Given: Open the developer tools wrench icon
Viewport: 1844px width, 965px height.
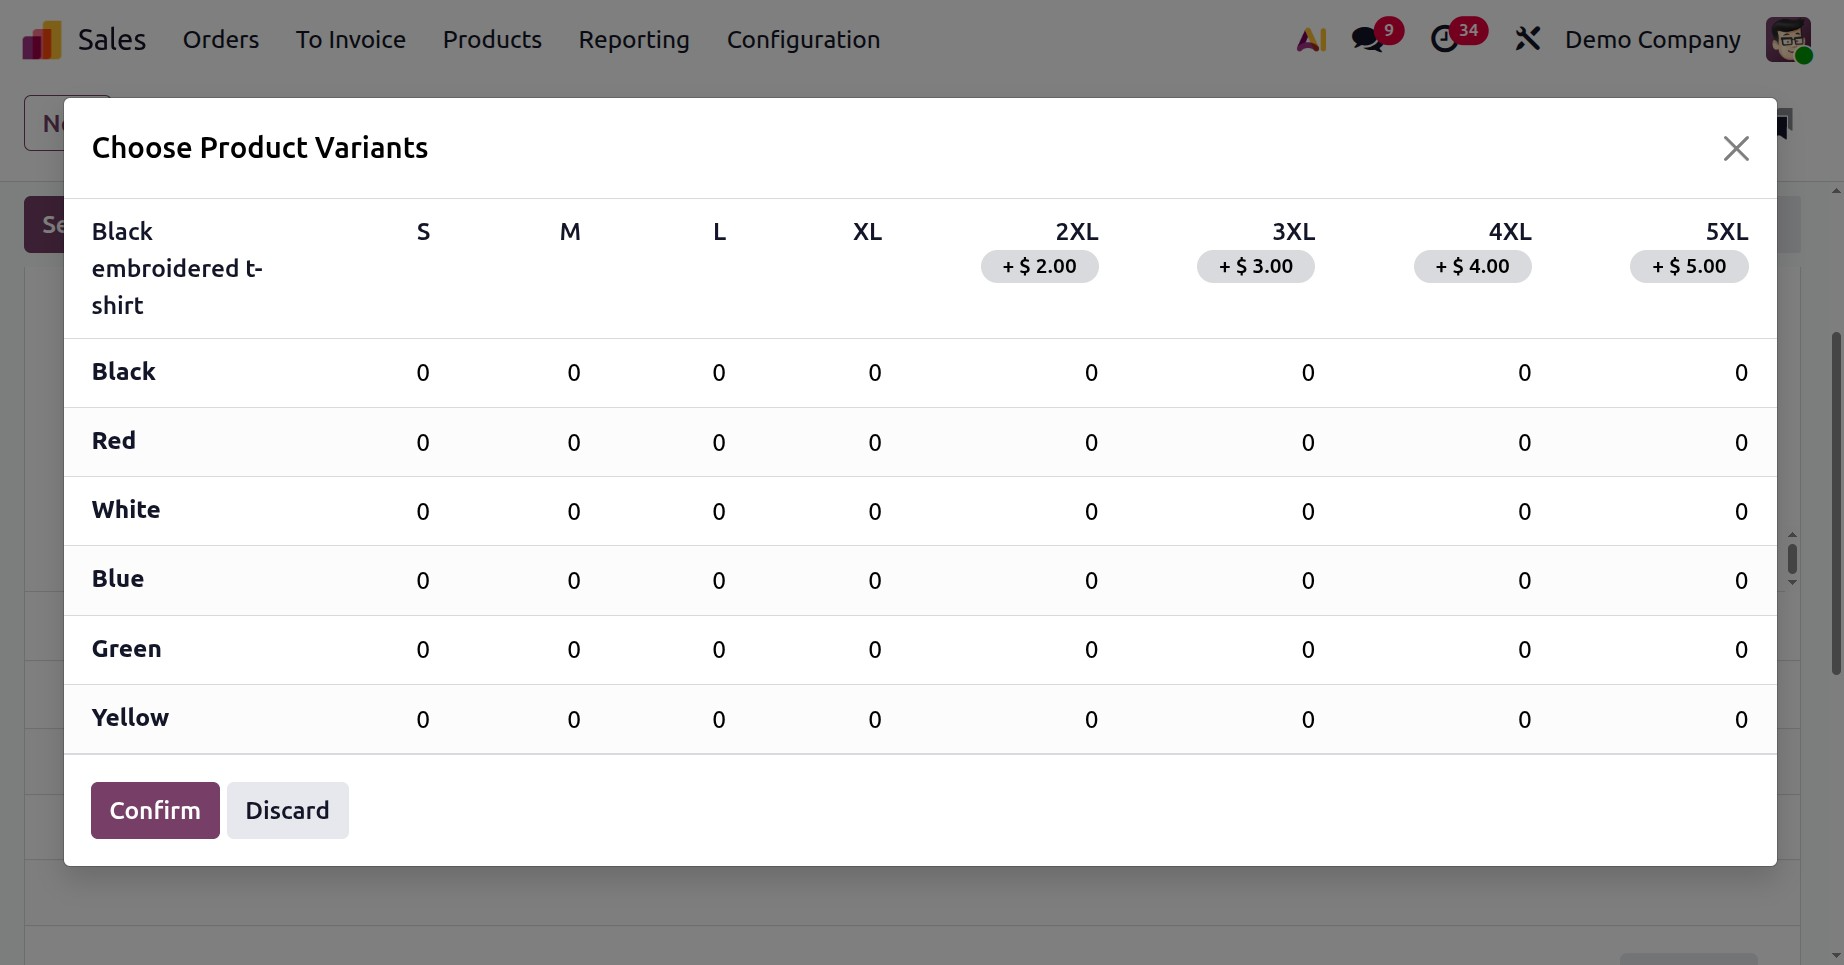Looking at the screenshot, I should pyautogui.click(x=1527, y=40).
